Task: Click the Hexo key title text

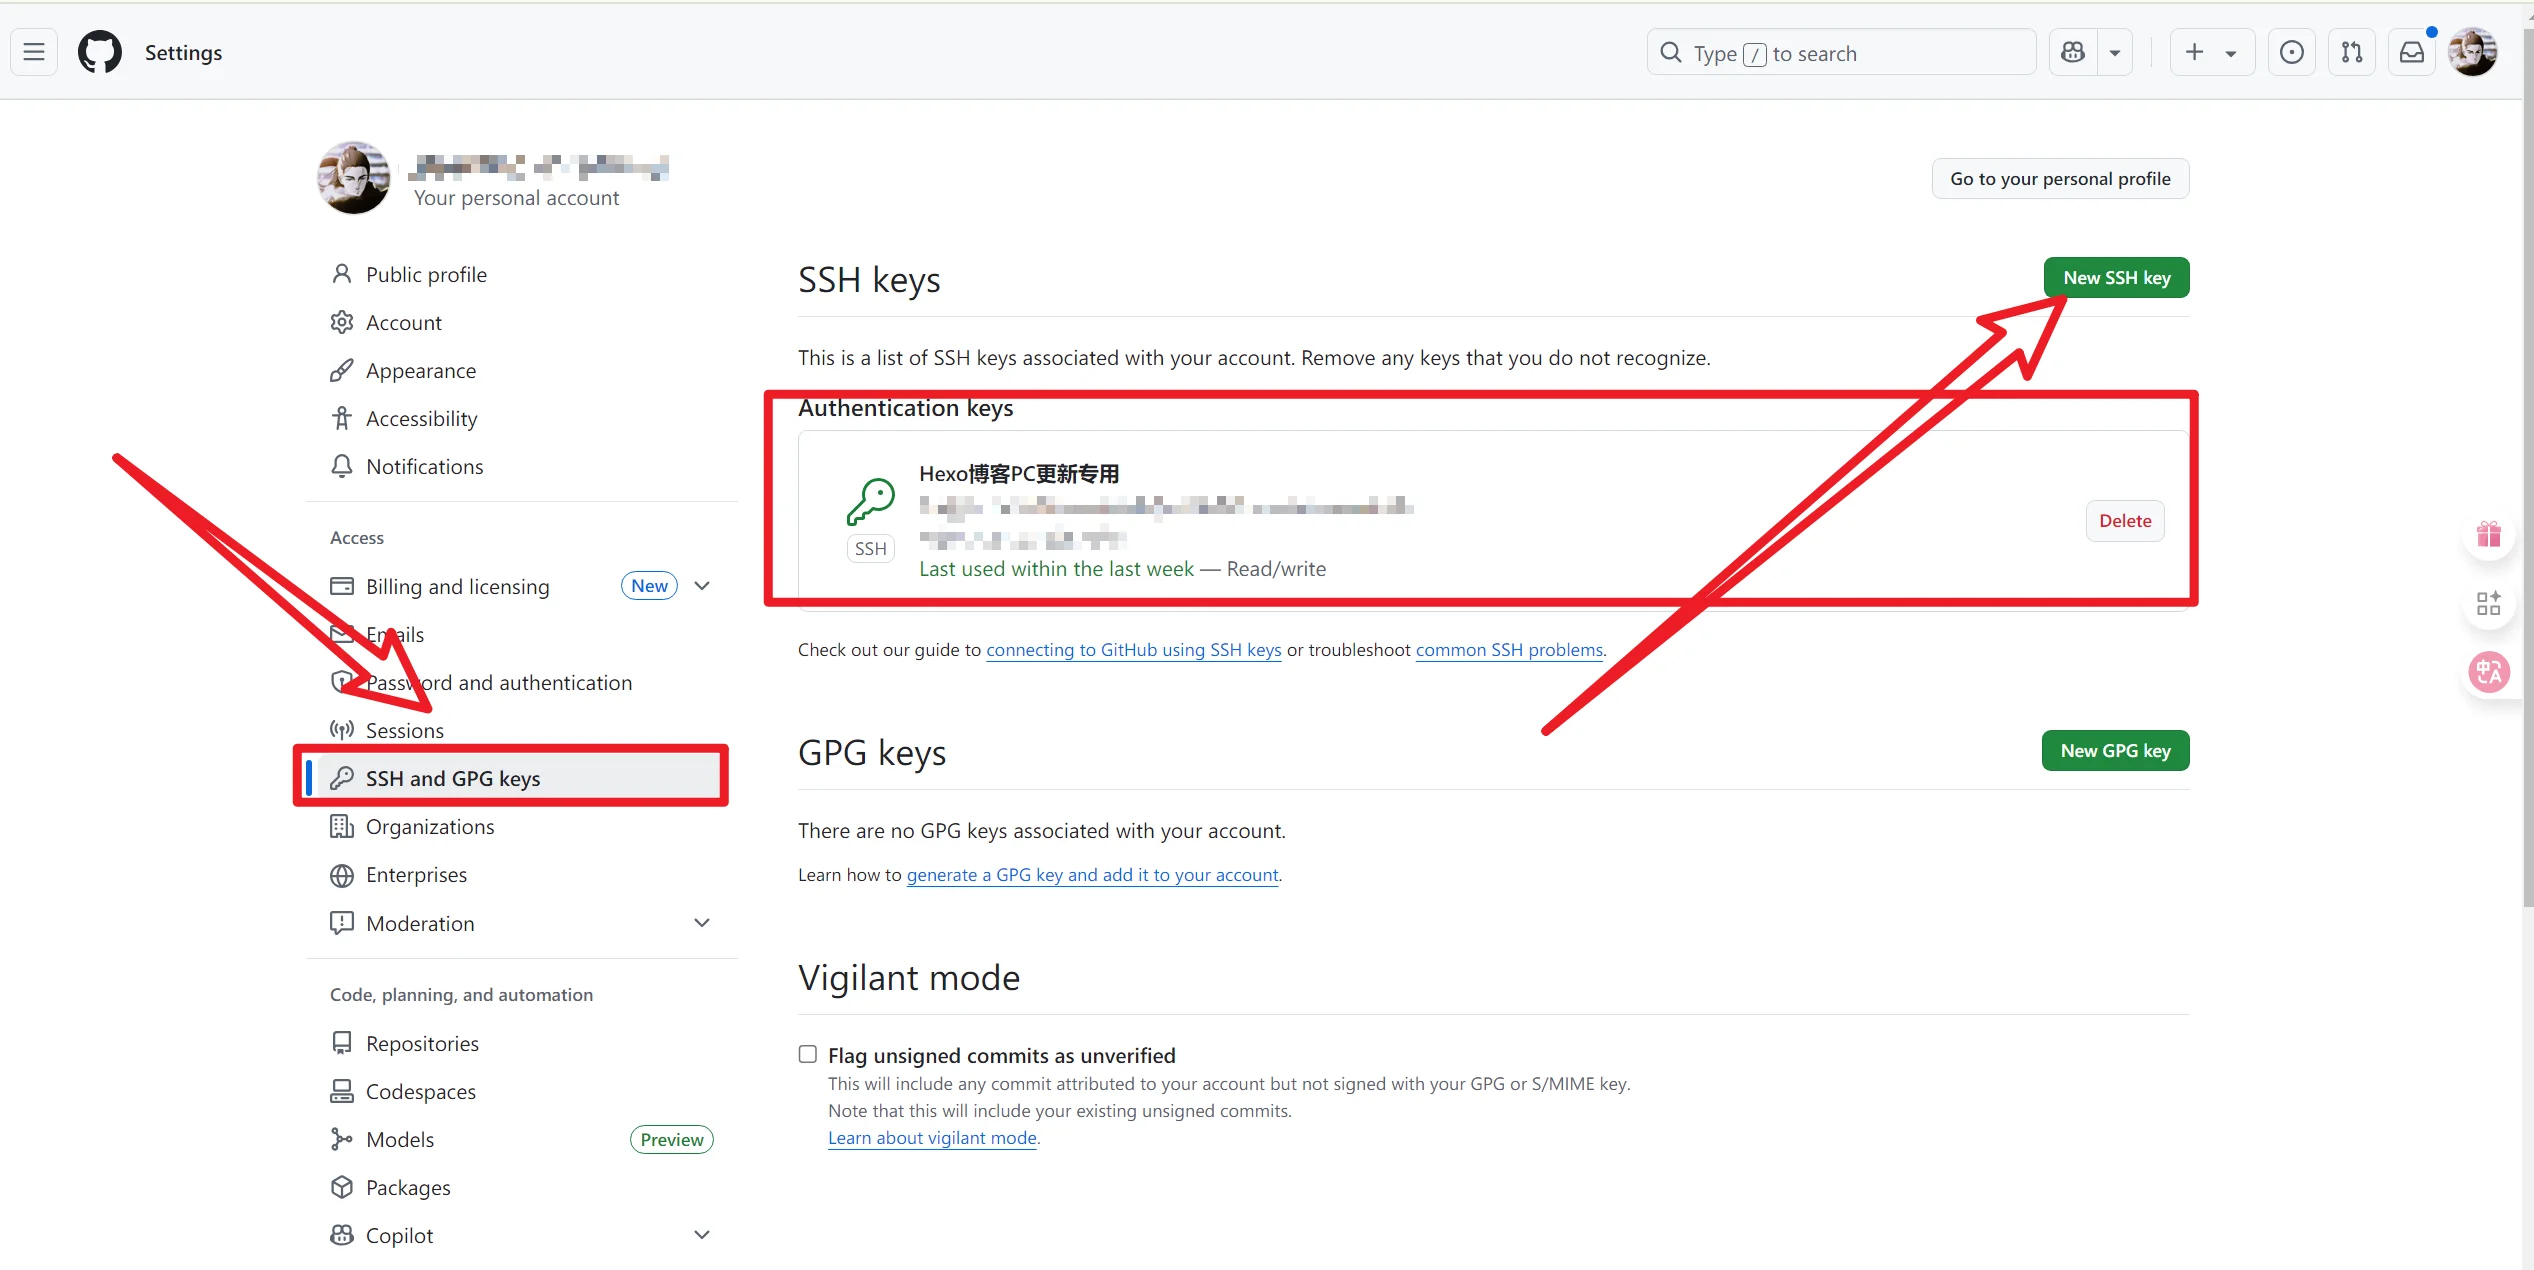Action: (x=1019, y=474)
